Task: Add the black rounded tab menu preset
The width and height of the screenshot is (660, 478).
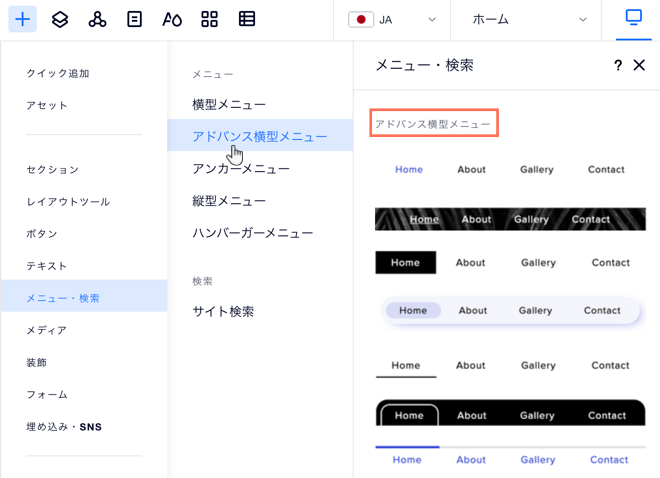Action: (510, 413)
